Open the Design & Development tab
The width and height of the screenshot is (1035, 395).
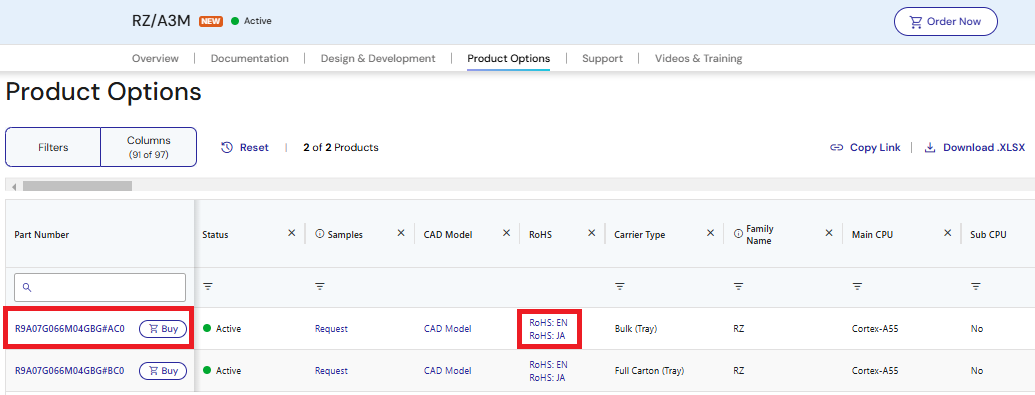pyautogui.click(x=378, y=58)
